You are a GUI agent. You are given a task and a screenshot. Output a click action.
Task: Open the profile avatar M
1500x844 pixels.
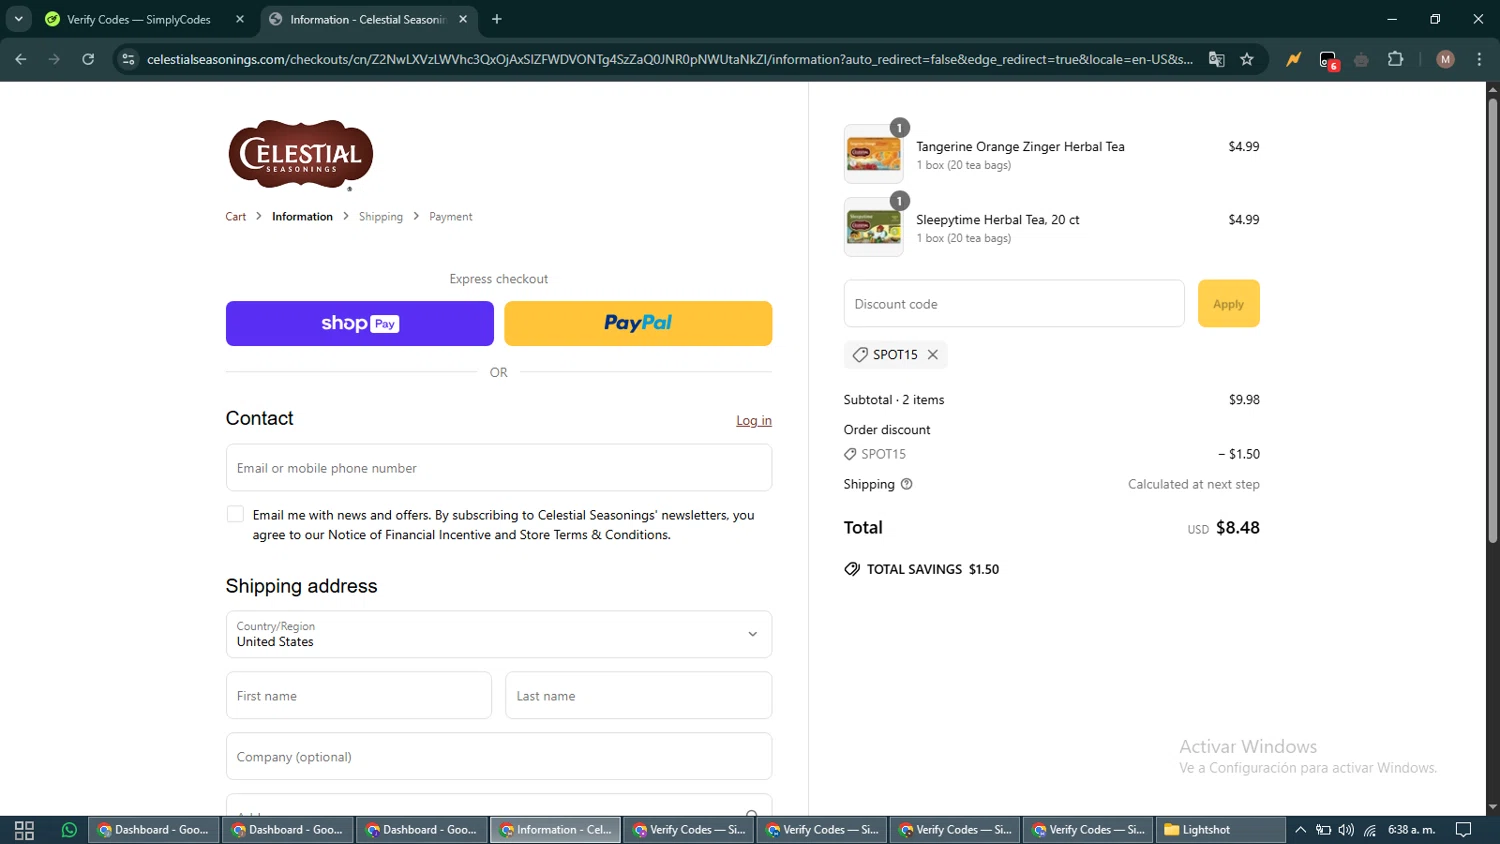pos(1445,59)
